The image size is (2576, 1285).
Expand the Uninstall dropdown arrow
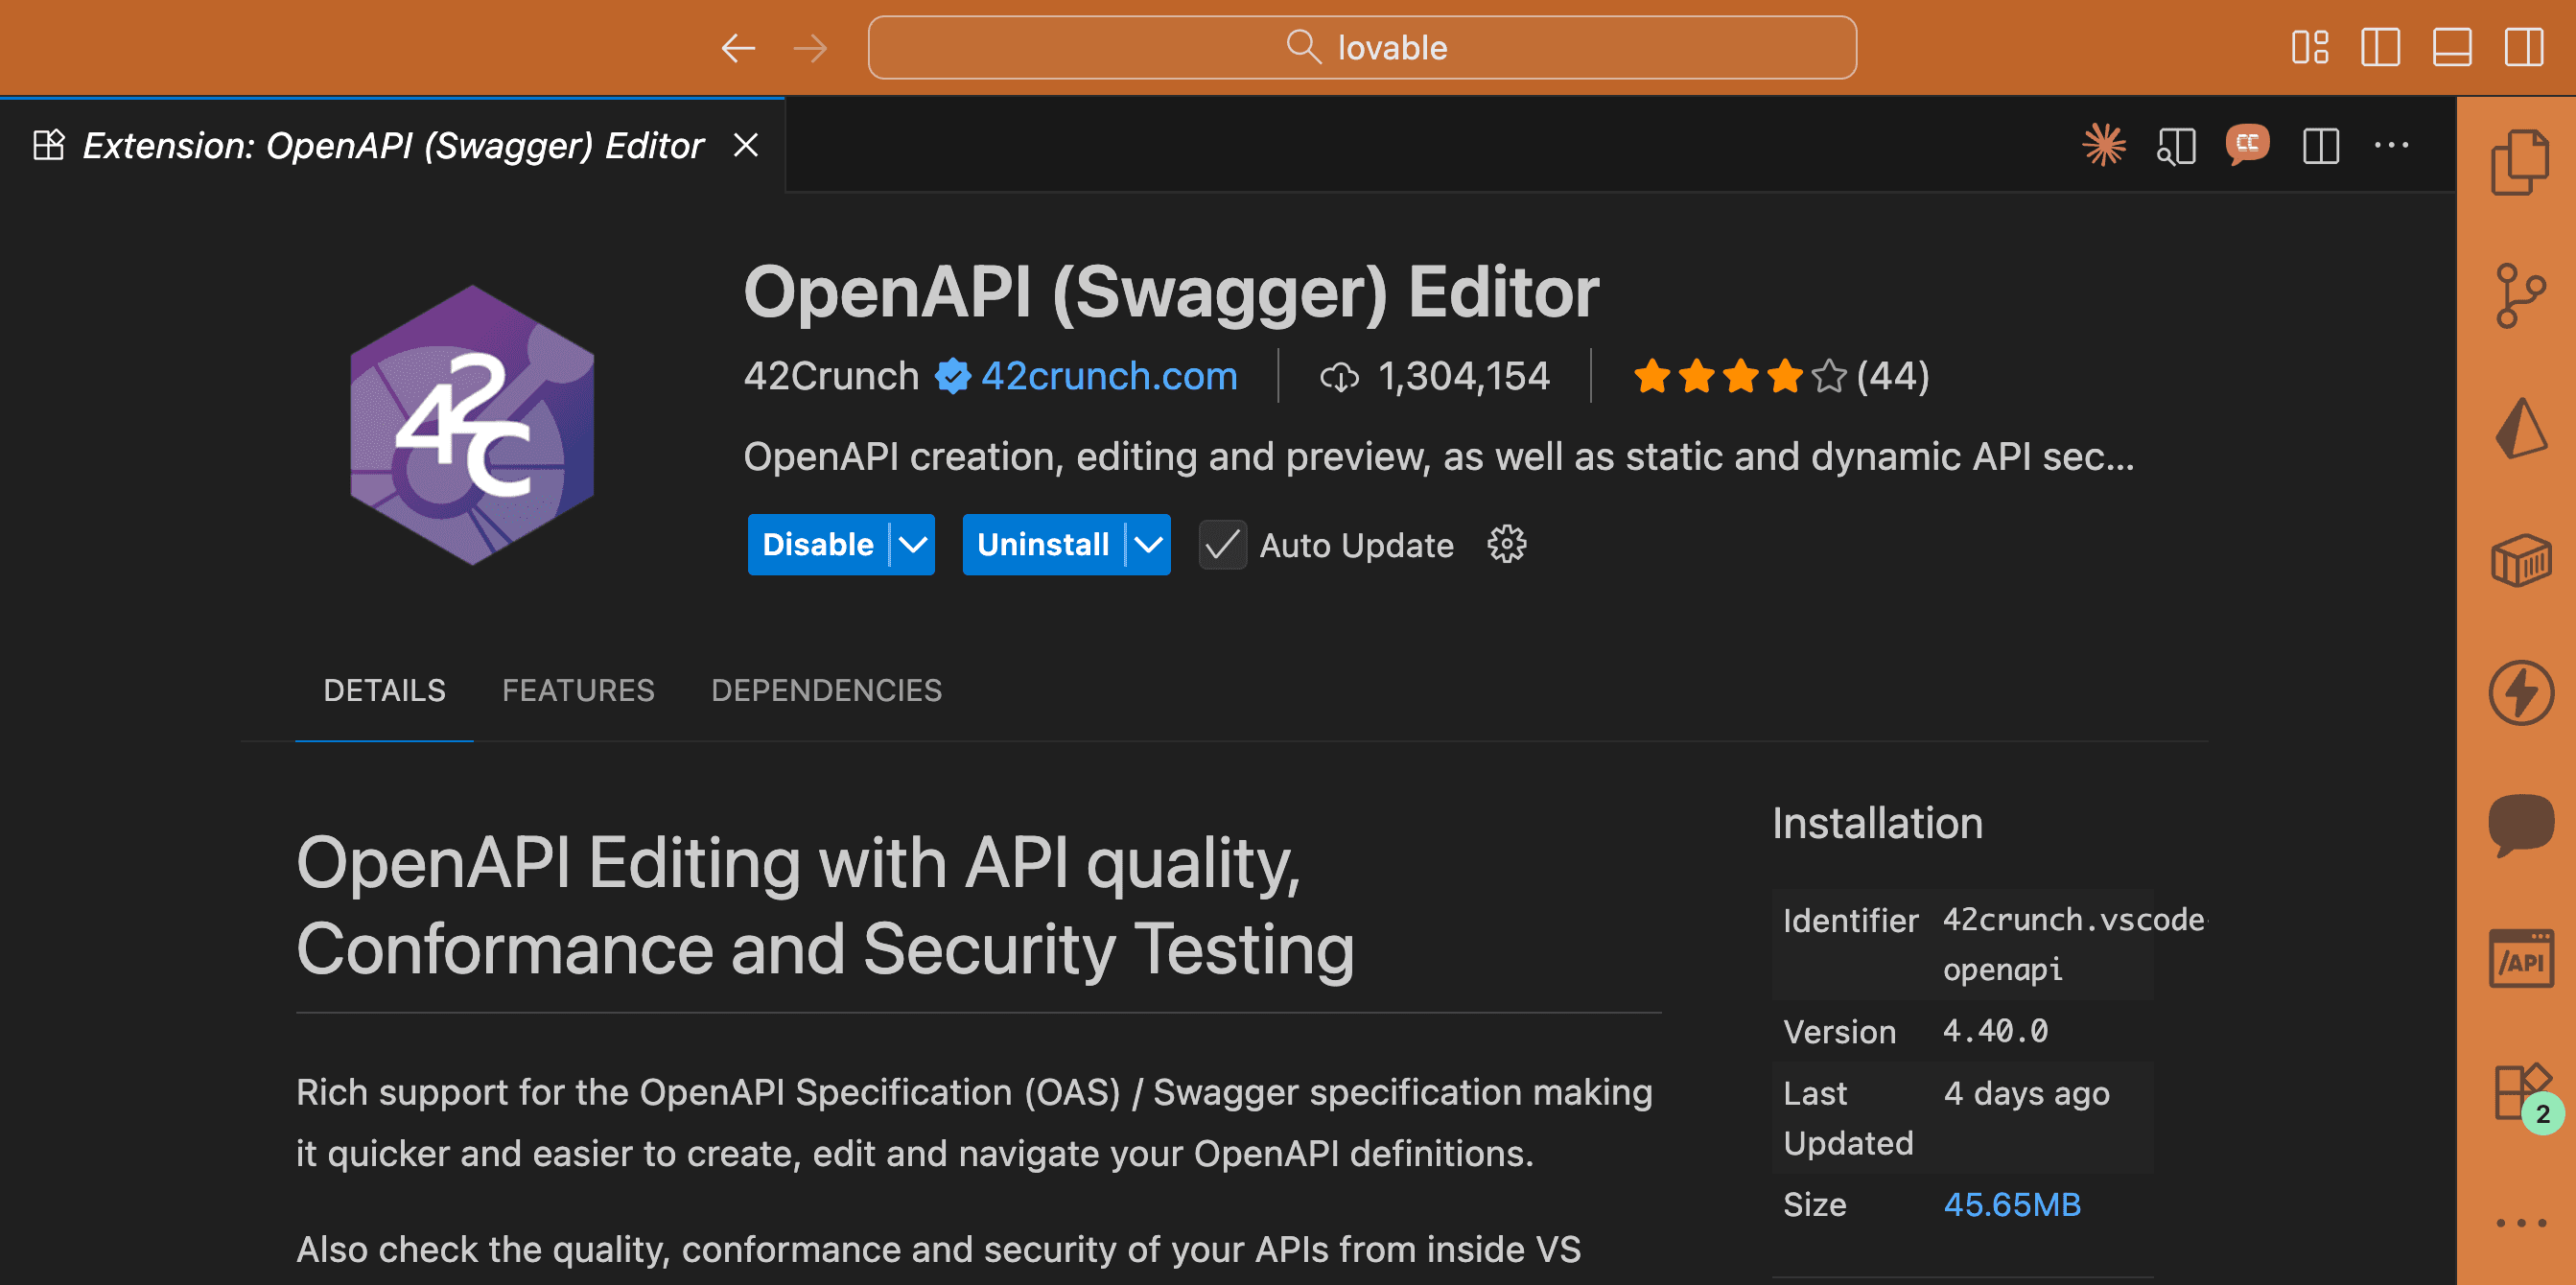[x=1148, y=544]
